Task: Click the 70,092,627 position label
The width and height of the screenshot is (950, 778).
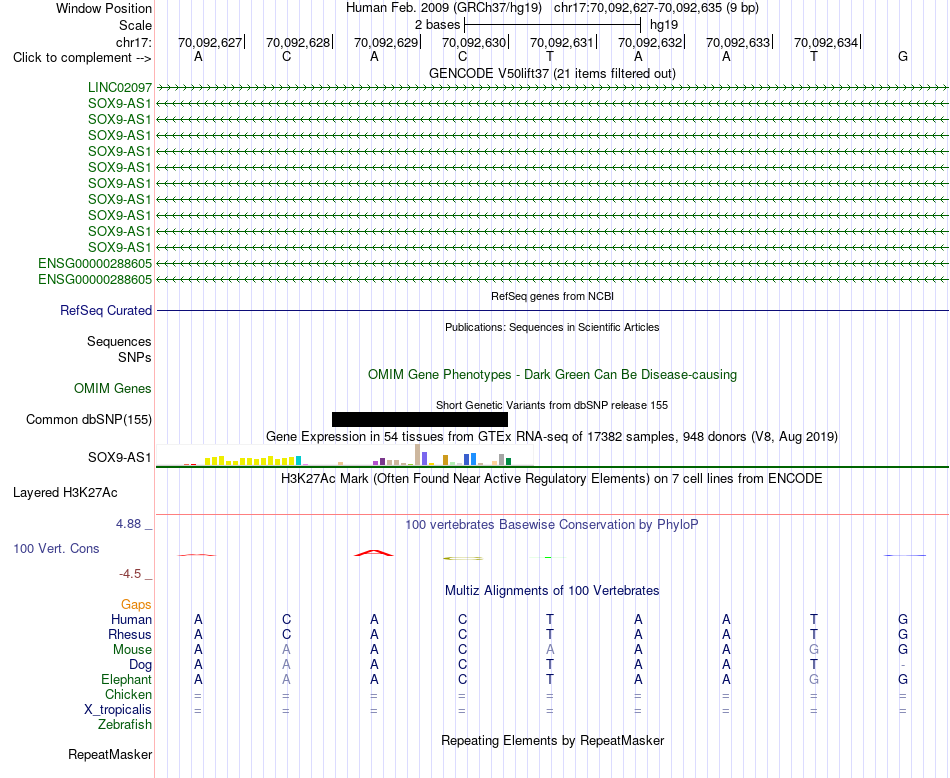Action: pos(210,42)
